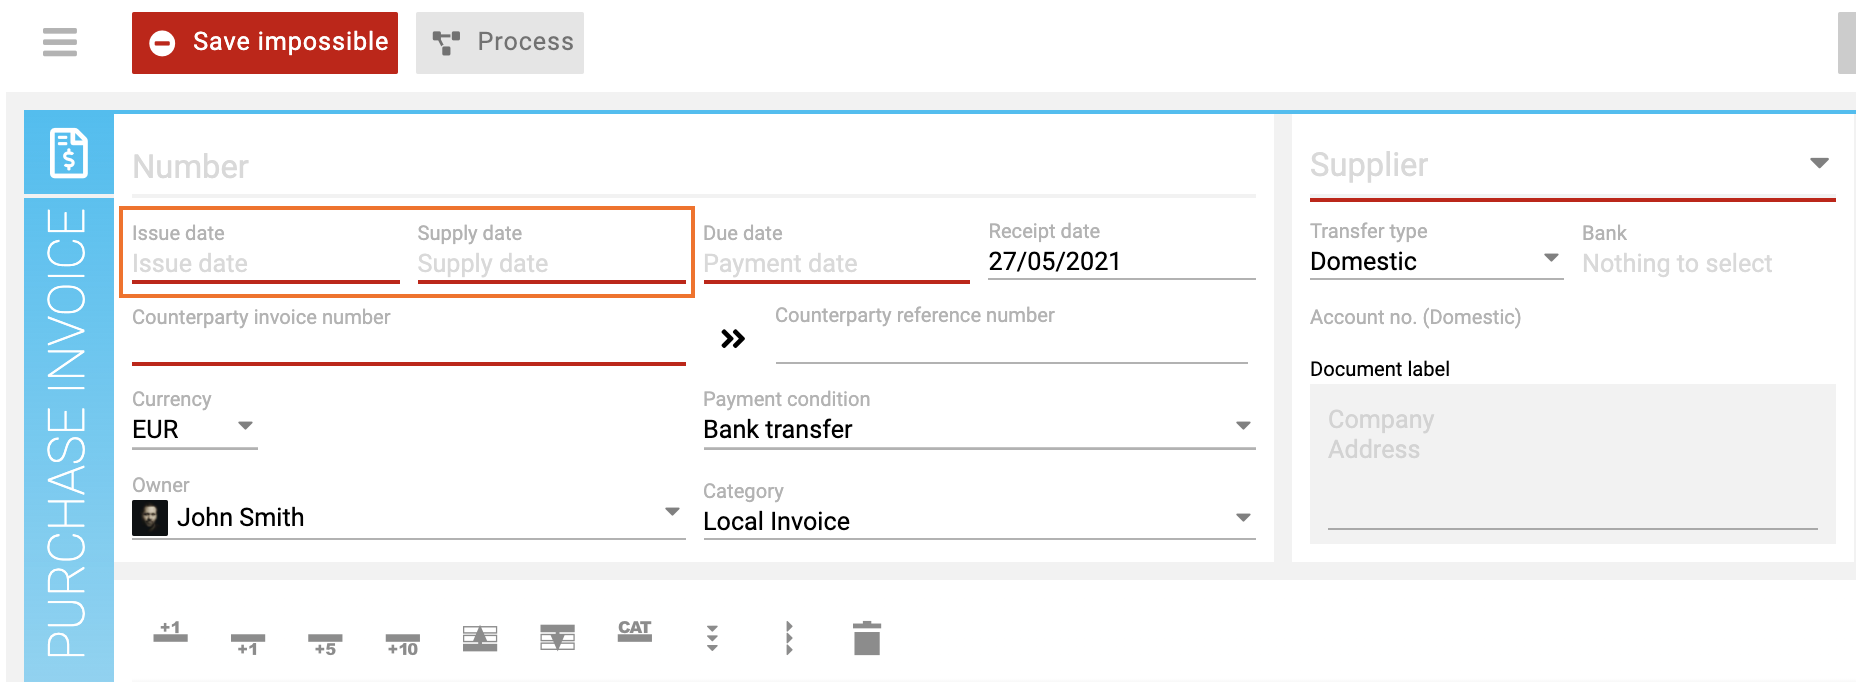Click the triple down-arrows expand icon
1856x682 pixels.
point(712,638)
